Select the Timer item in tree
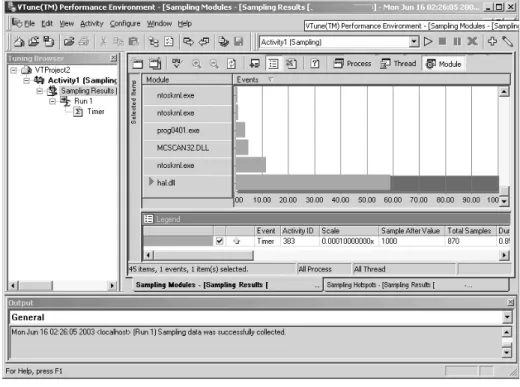Screen dimensions: 520x387 pos(96,111)
